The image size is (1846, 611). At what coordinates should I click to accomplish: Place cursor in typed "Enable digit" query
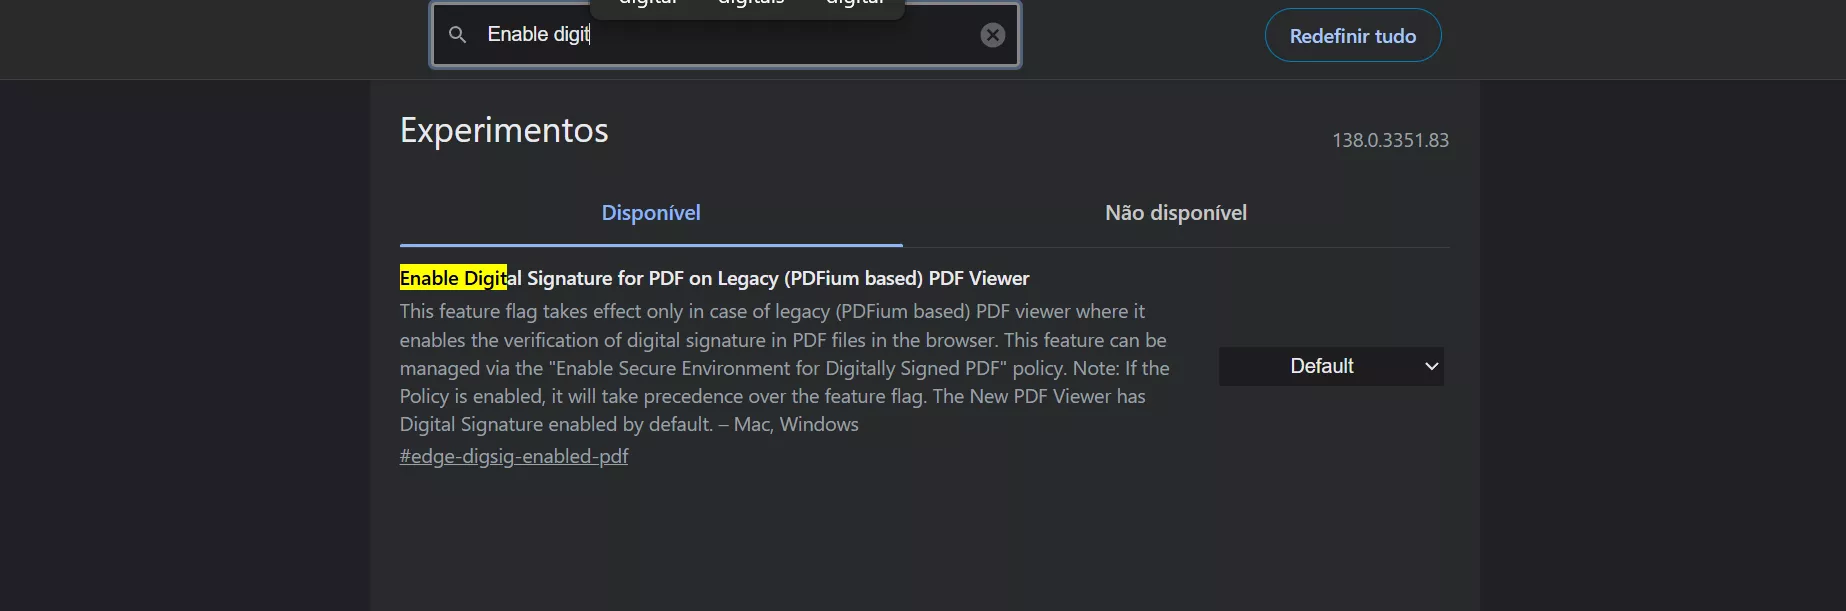tap(538, 34)
